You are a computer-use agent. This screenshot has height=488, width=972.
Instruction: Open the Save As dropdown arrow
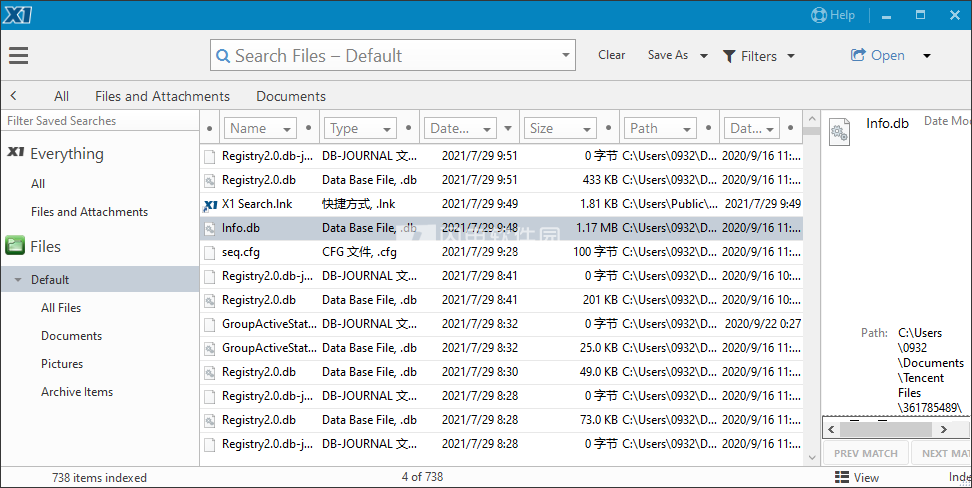click(x=704, y=56)
